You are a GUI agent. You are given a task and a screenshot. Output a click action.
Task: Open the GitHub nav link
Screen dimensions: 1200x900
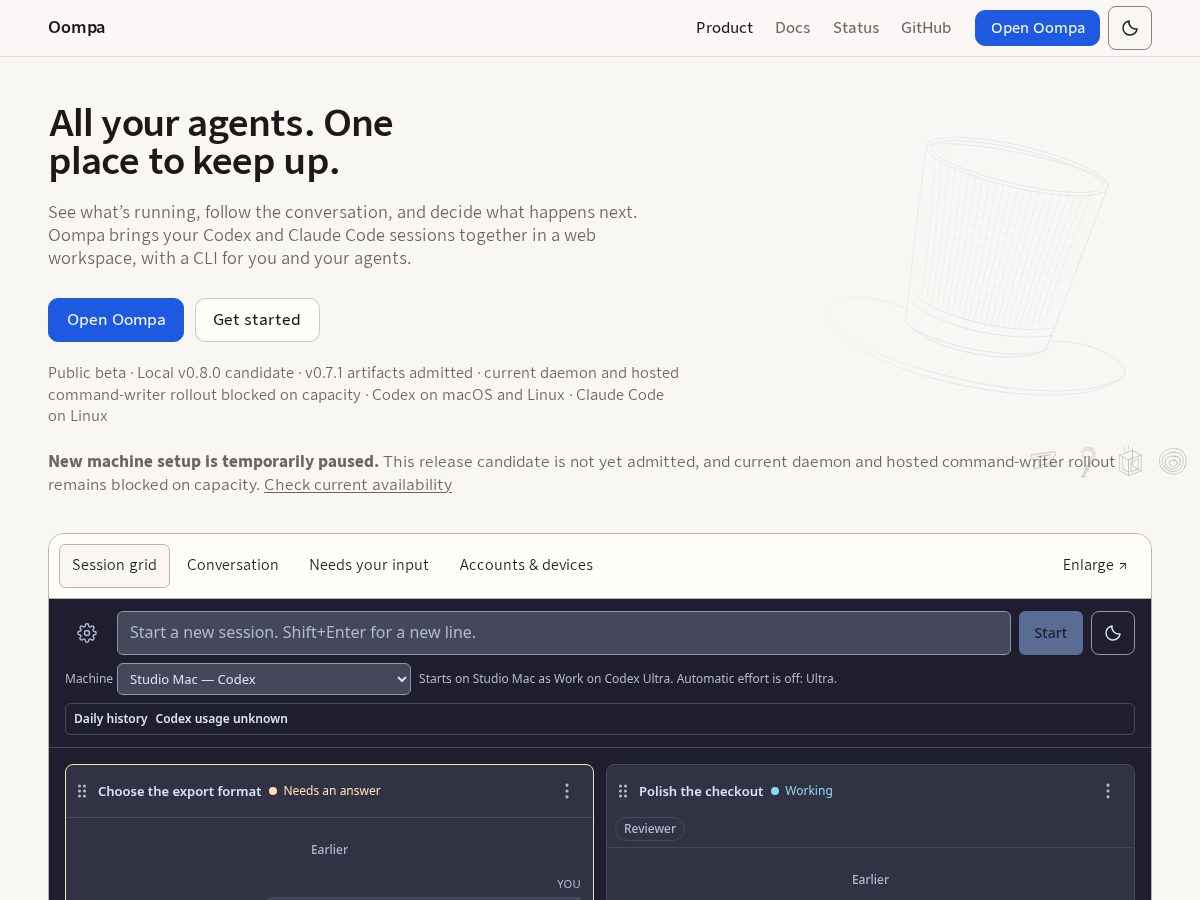(926, 28)
